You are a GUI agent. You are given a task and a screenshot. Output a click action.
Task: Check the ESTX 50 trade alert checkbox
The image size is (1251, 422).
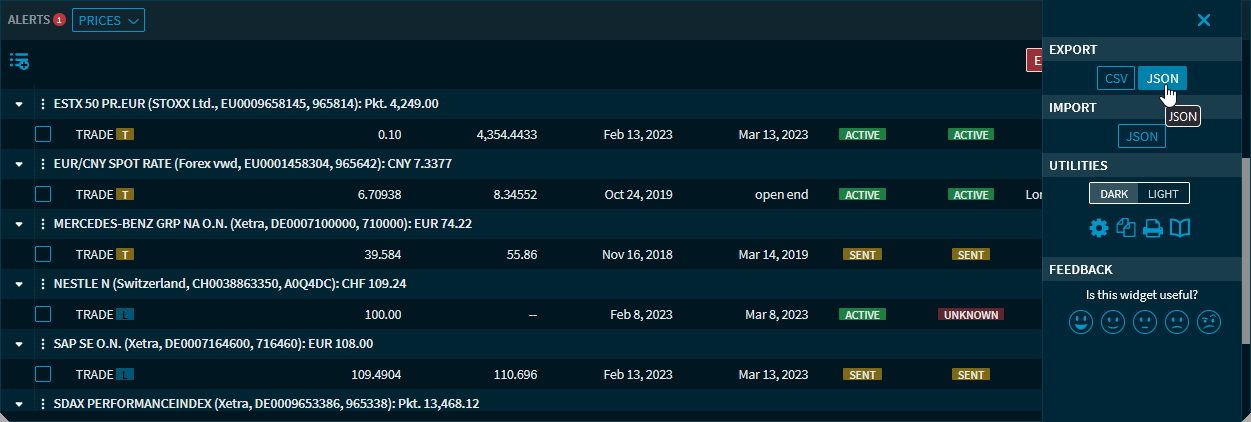(43, 134)
